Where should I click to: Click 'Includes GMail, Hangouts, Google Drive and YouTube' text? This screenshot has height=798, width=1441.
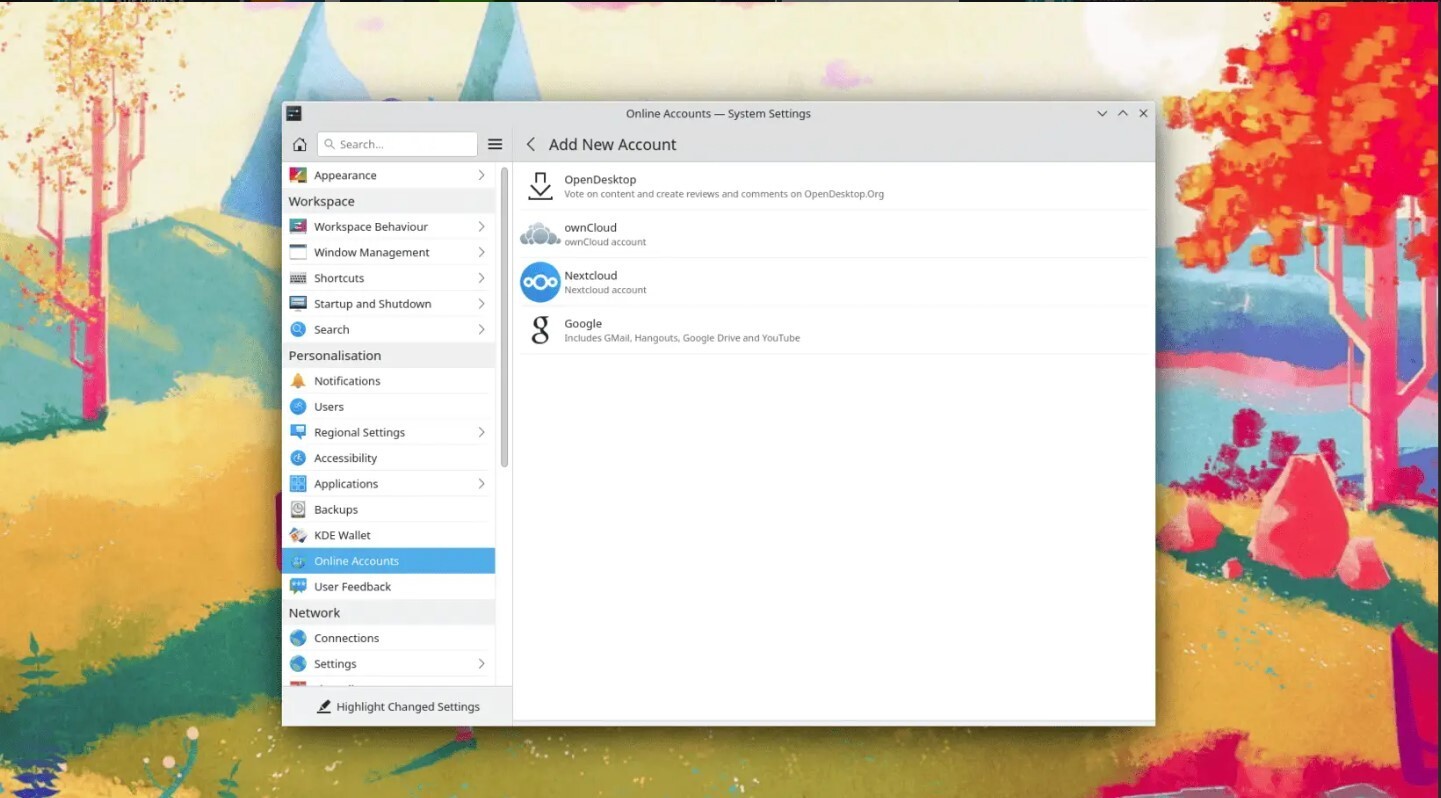coord(682,338)
